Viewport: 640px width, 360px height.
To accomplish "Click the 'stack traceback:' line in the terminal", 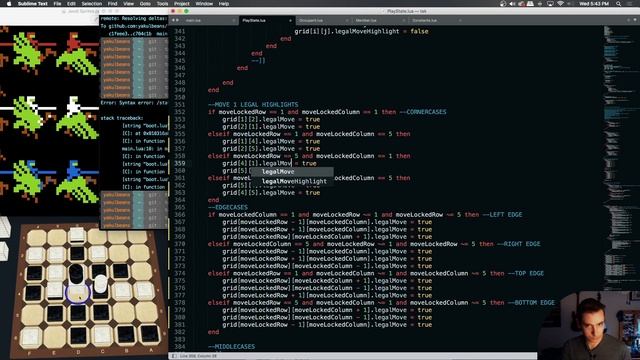I will 122,118.
